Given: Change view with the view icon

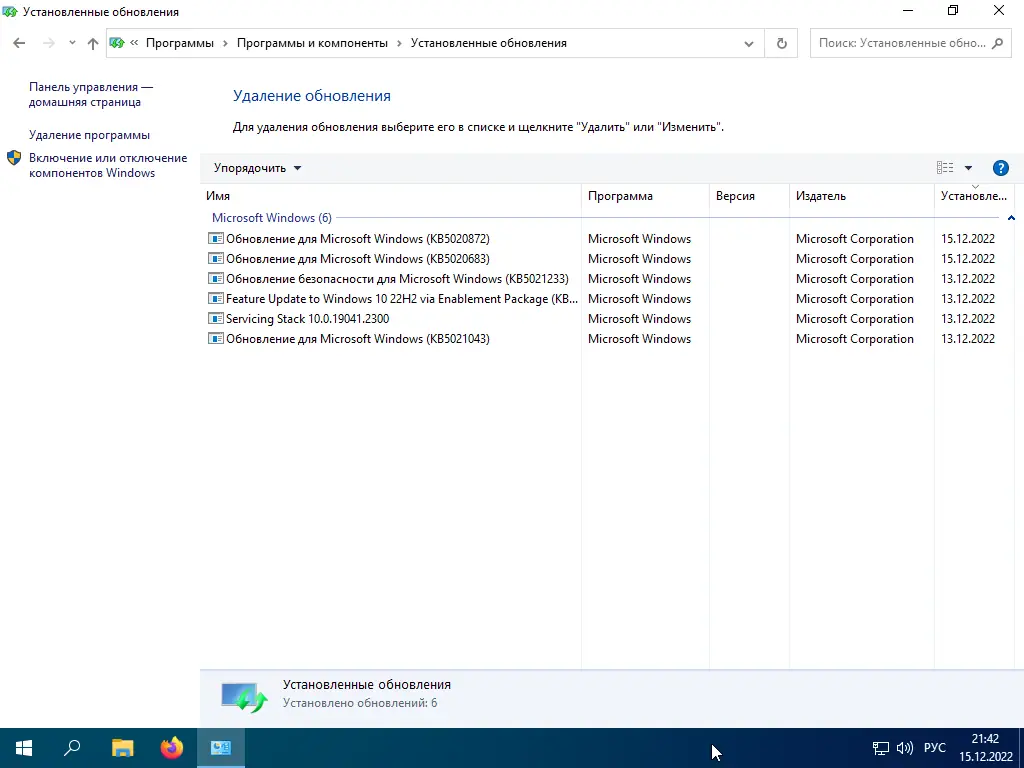Looking at the screenshot, I should (944, 168).
